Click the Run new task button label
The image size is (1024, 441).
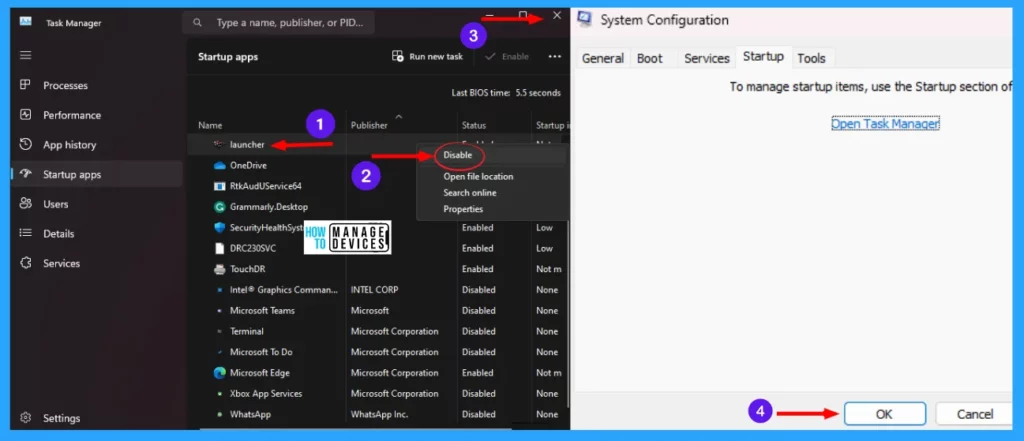point(436,57)
